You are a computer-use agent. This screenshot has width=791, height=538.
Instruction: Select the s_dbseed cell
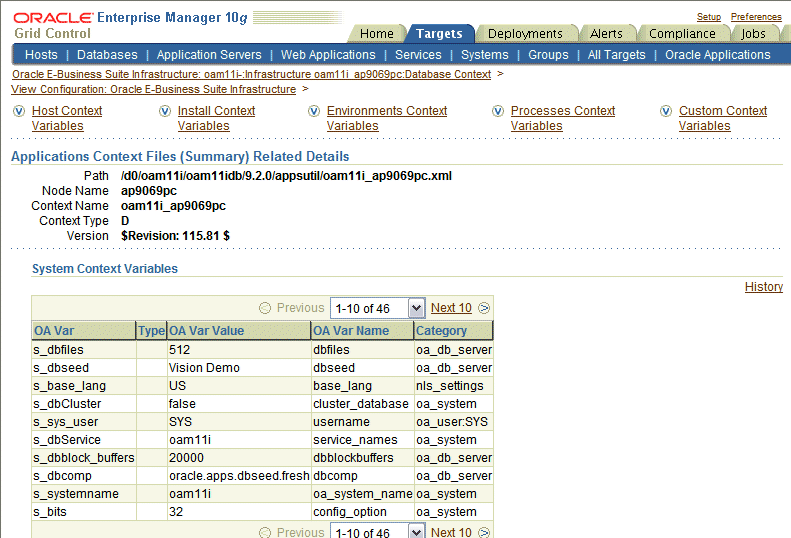84,368
